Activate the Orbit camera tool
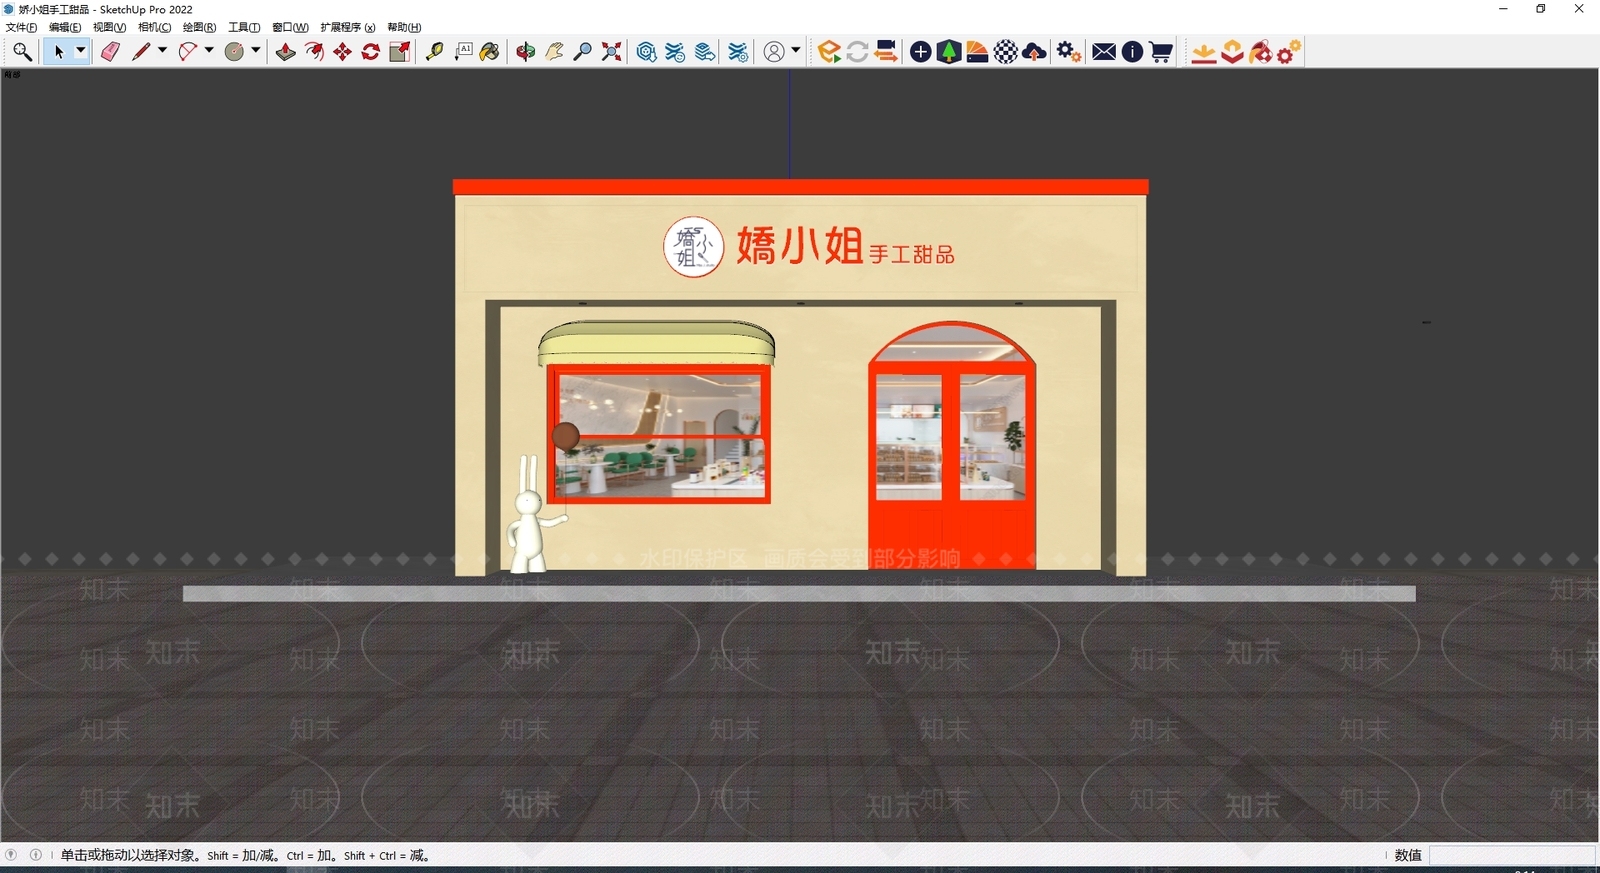The width and height of the screenshot is (1600, 873). (526, 52)
